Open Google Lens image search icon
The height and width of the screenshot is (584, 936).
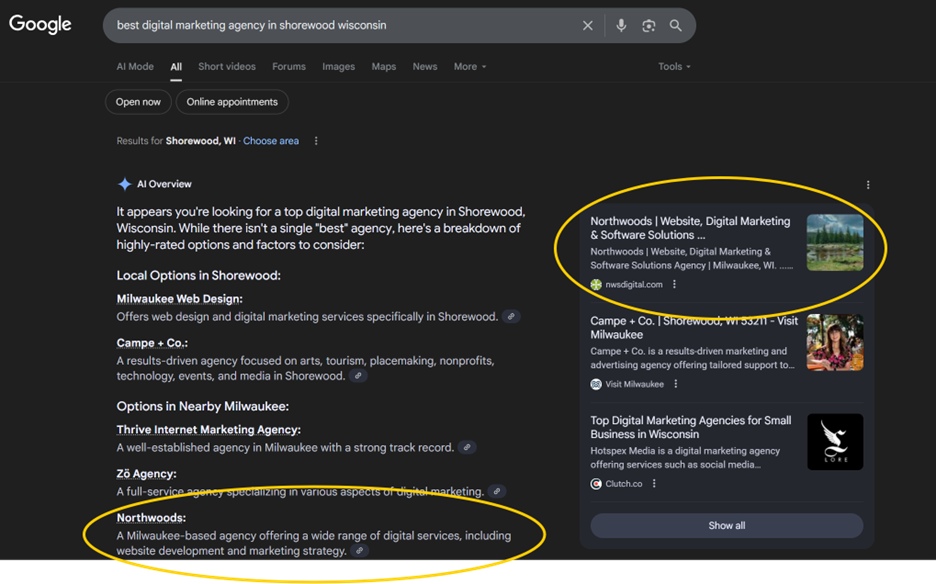(648, 26)
